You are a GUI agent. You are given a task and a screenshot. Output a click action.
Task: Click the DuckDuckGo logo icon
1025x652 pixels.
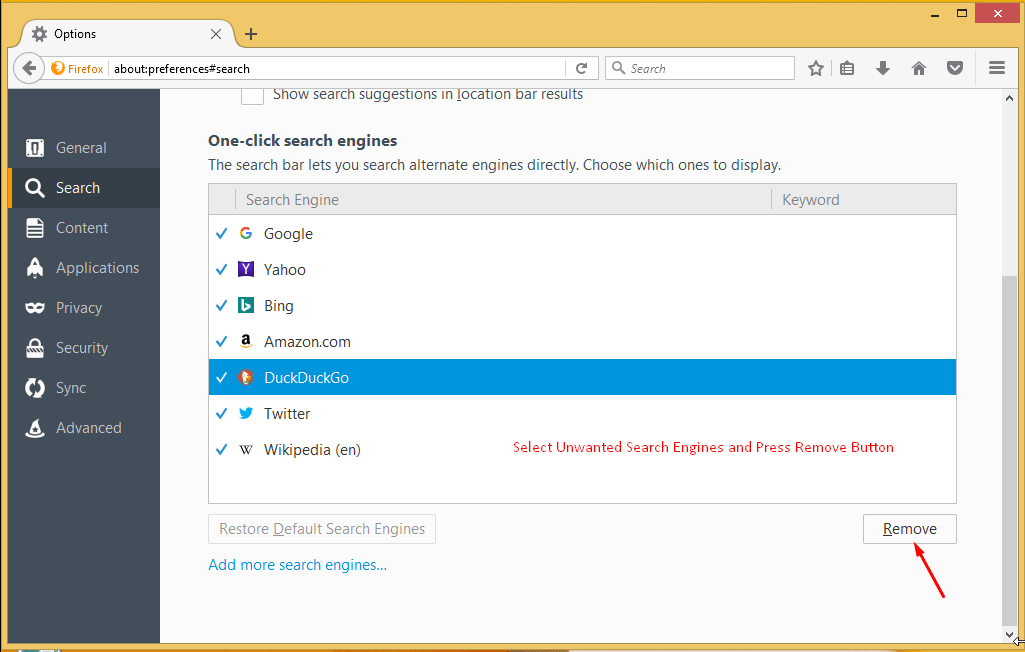[246, 377]
